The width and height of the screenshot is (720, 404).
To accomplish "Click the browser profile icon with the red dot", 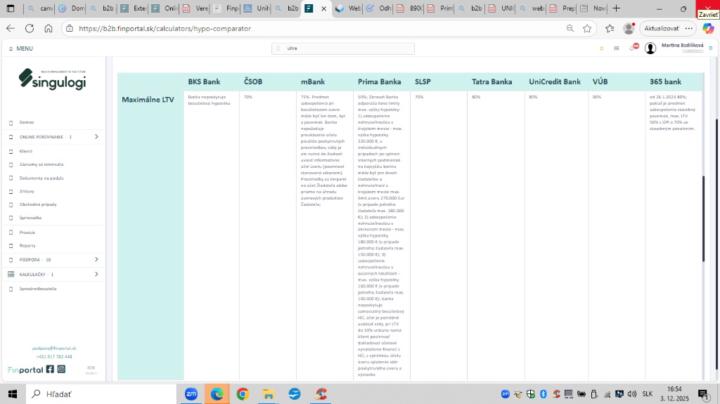I will tap(629, 28).
